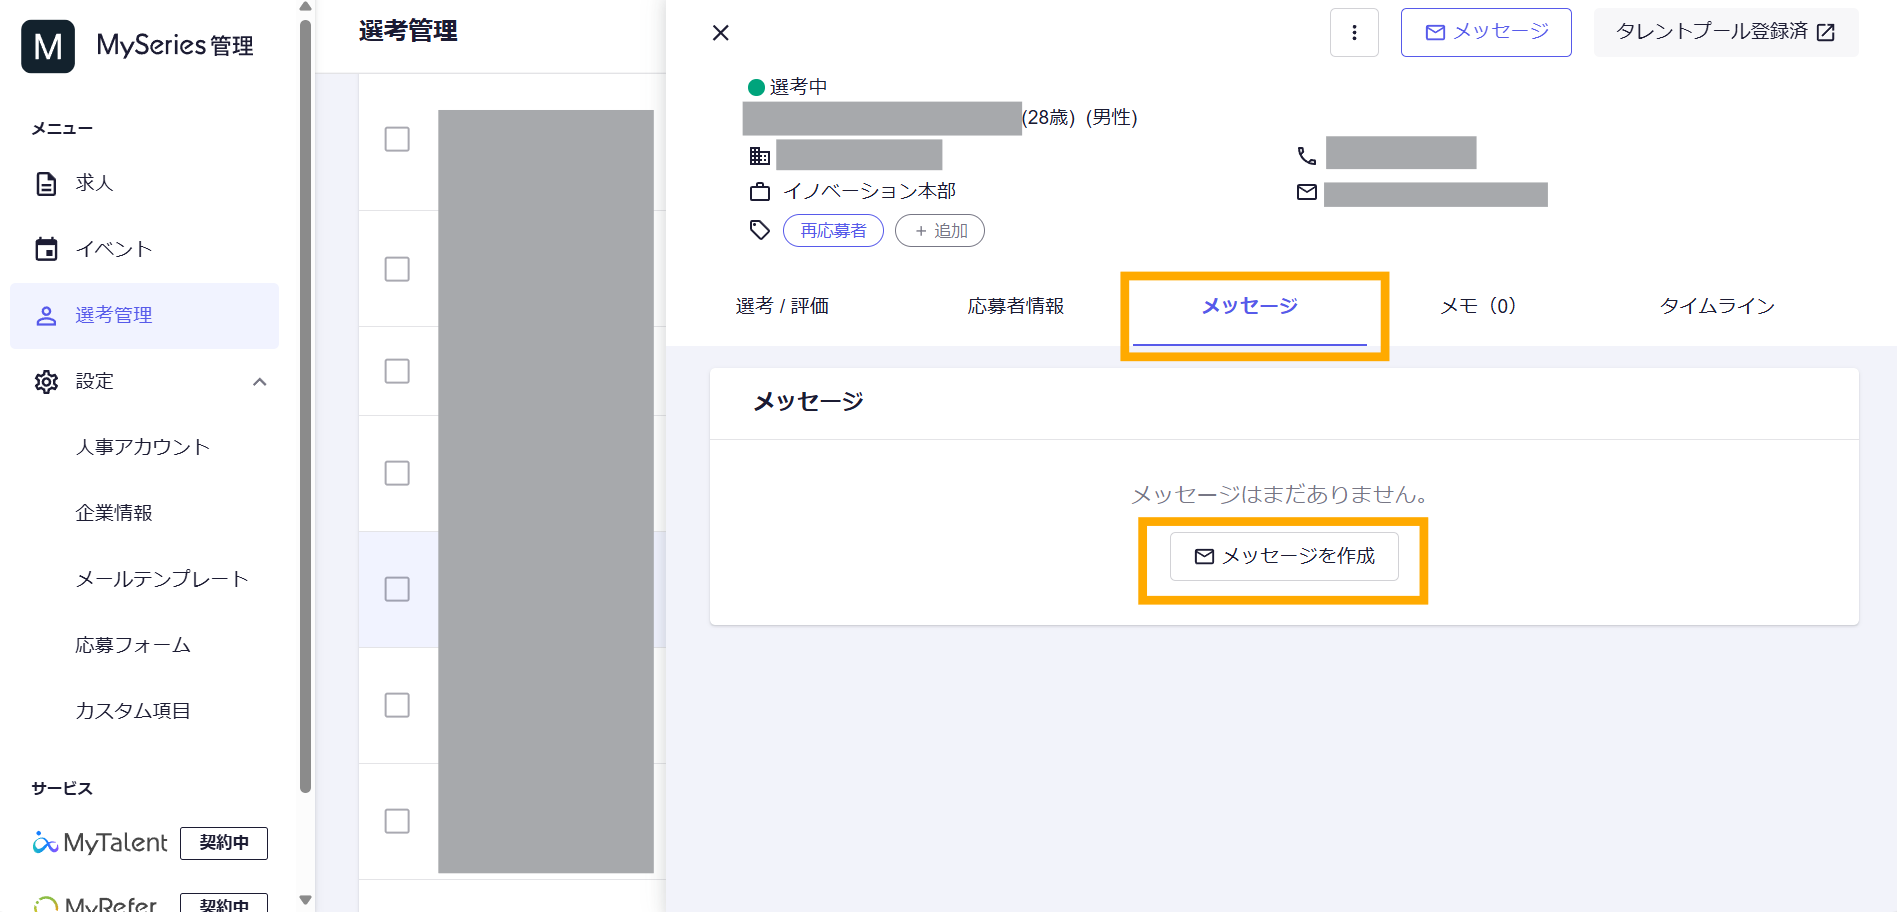The width and height of the screenshot is (1897, 912).
Task: Click the email envelope icon near address
Action: click(x=1306, y=192)
